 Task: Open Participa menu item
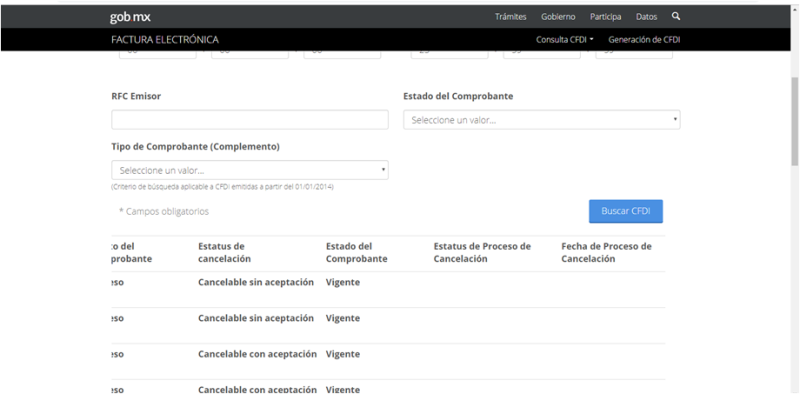pos(606,17)
